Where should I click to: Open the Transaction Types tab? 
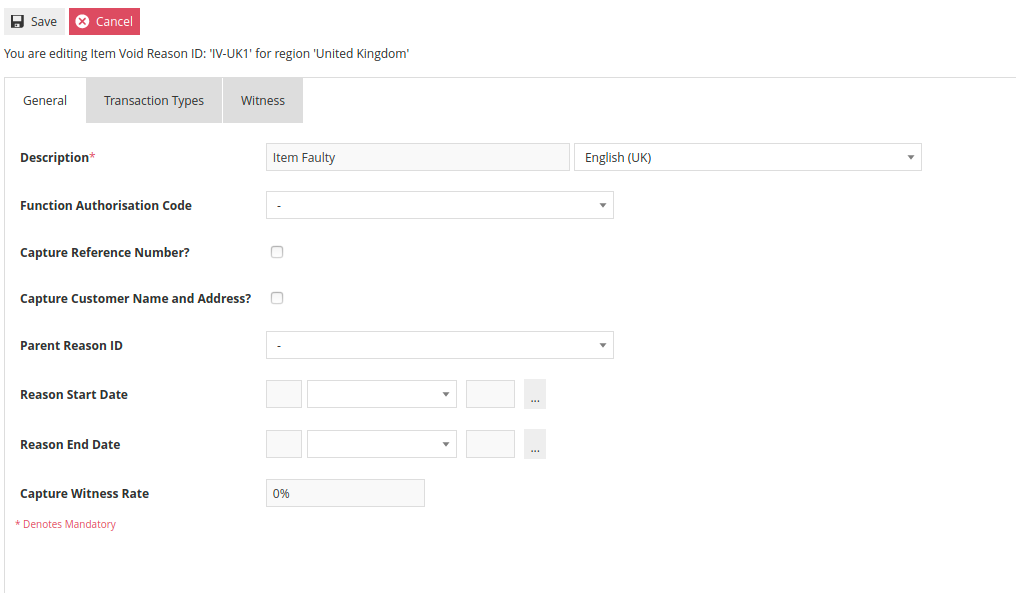(x=154, y=100)
